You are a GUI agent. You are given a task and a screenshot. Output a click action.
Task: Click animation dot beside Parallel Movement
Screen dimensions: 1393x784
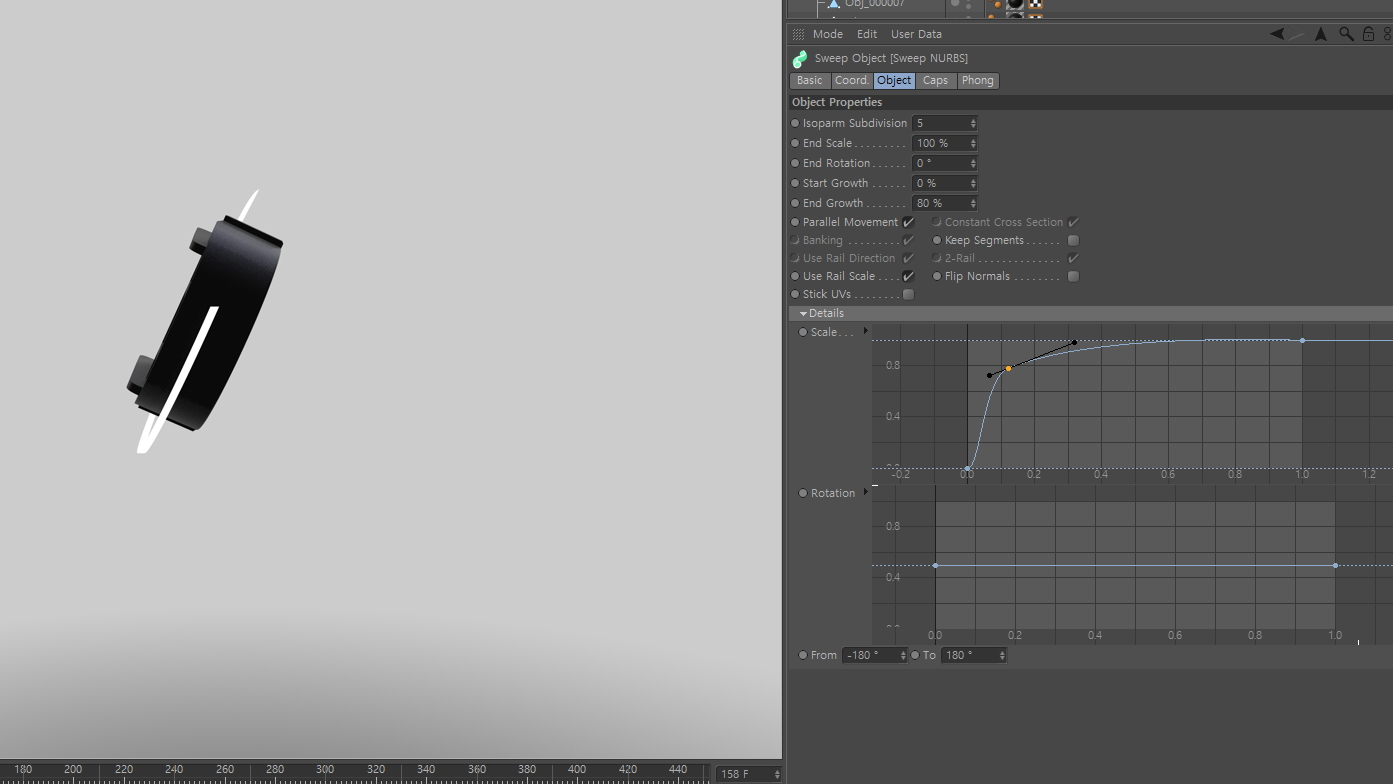[x=795, y=222]
